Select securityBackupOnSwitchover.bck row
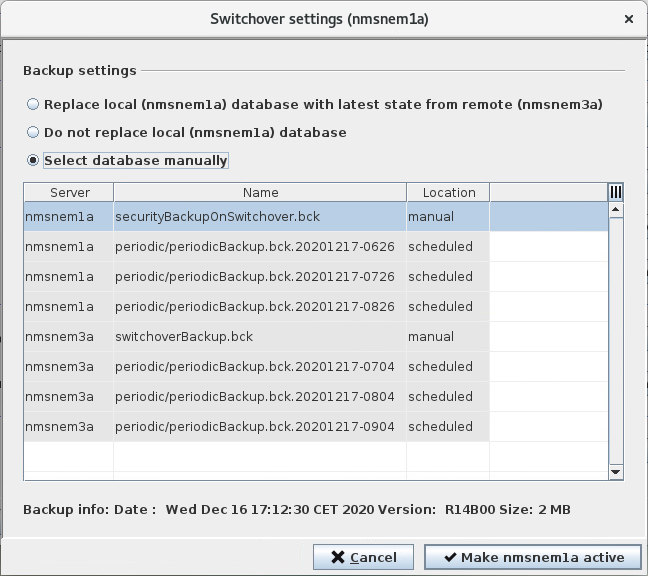 tap(217, 217)
